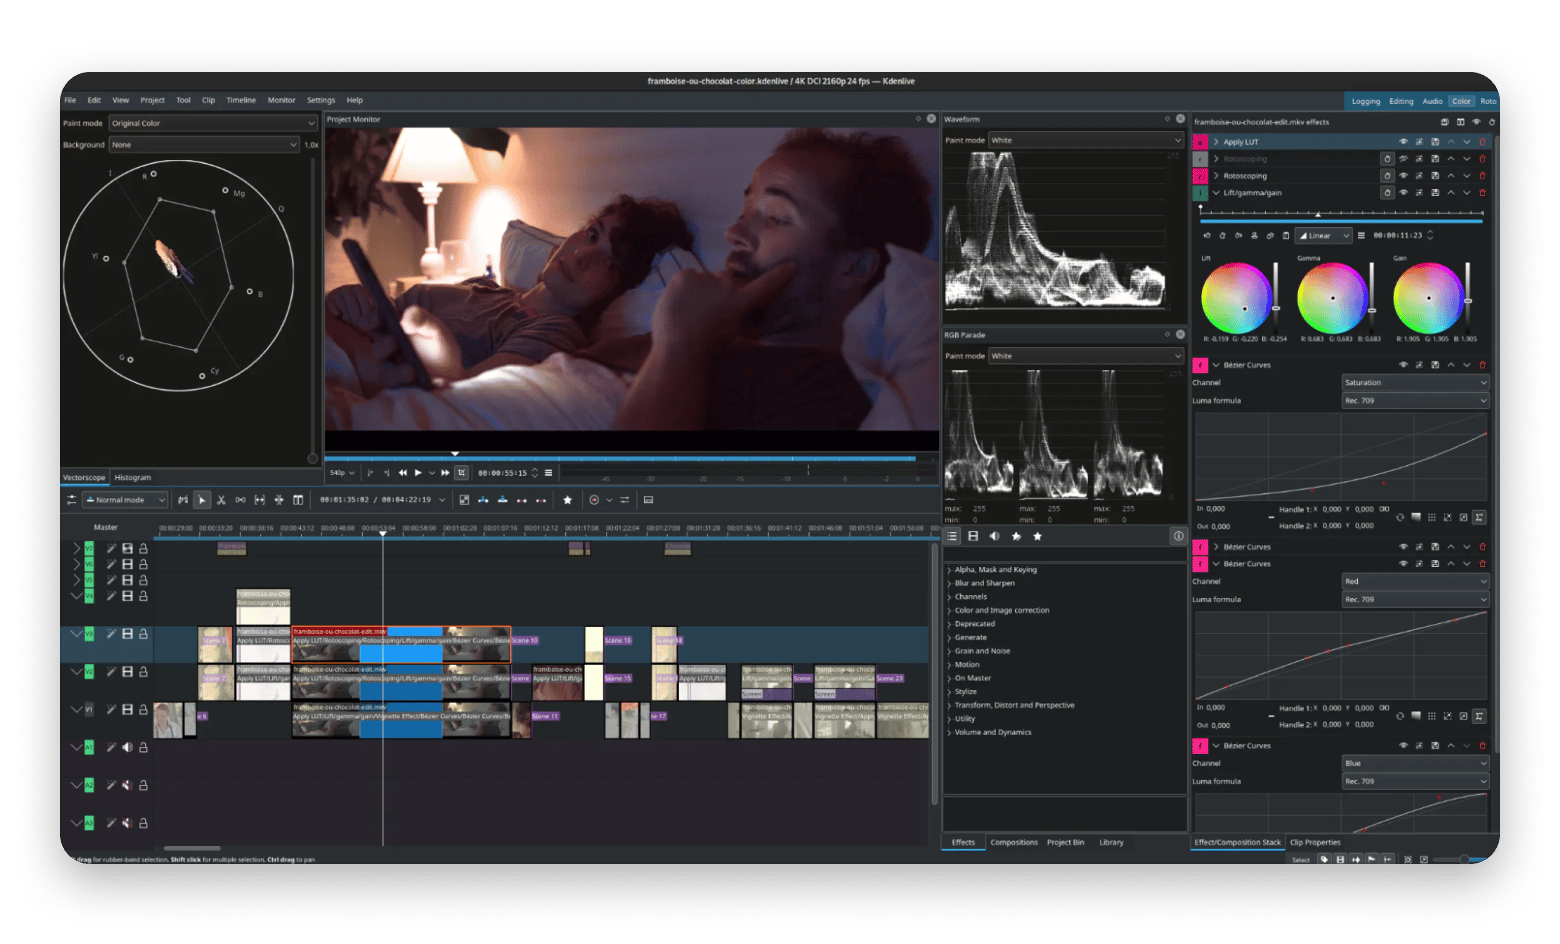Switch to the Editing workspace layout
This screenshot has height=944, width=1560.
[x=1401, y=101]
